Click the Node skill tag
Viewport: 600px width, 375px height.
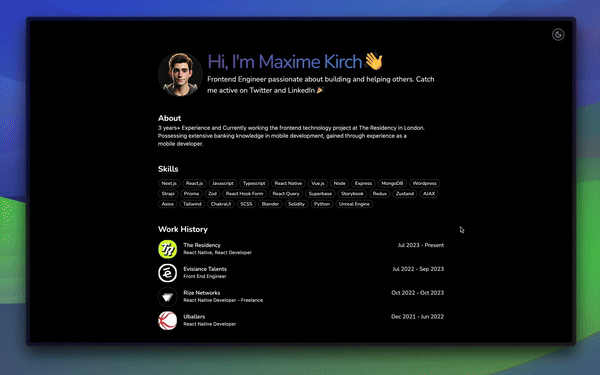[339, 183]
